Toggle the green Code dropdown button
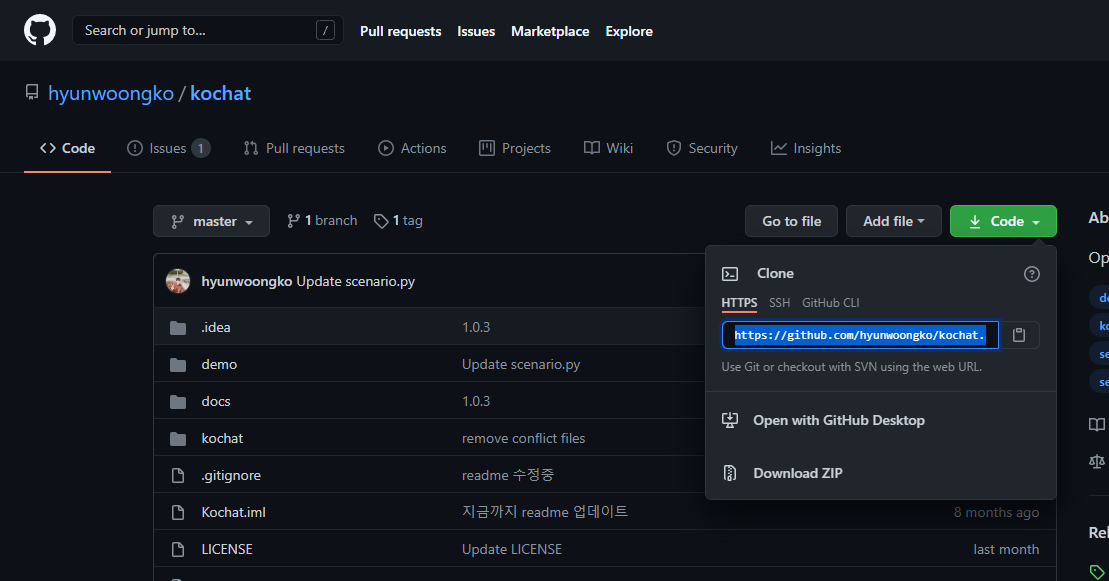The height and width of the screenshot is (581, 1109). (1003, 221)
